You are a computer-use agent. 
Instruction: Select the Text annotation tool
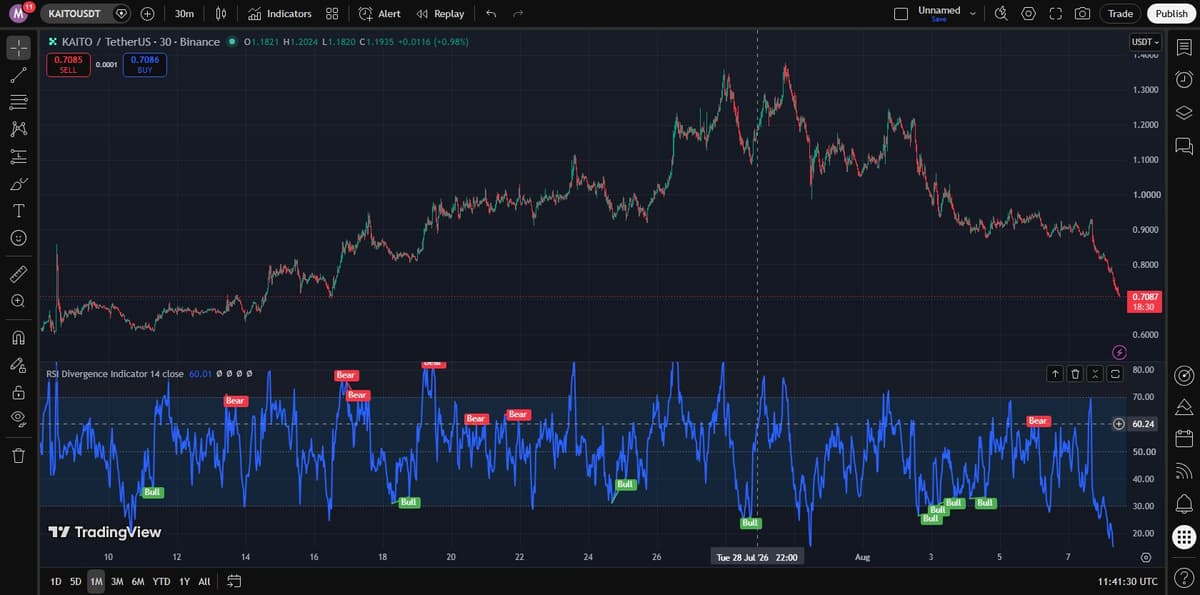click(18, 211)
